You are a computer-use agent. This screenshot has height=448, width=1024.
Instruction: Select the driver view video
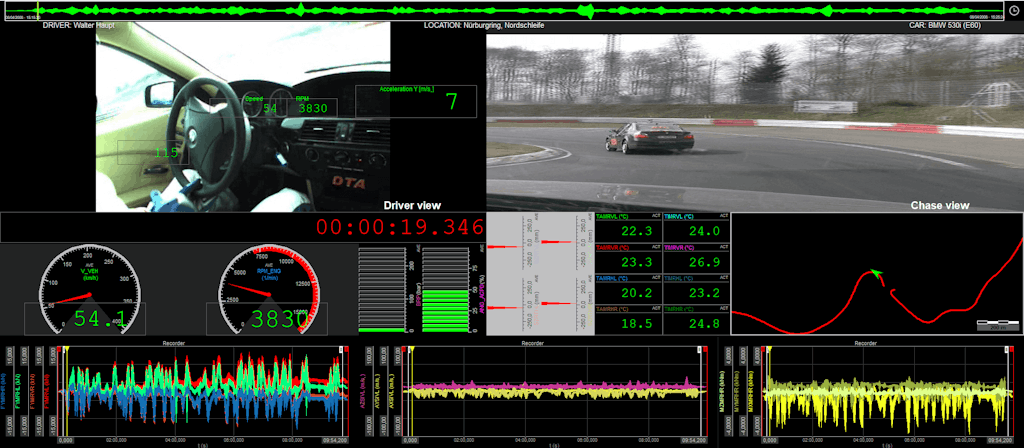coord(244,117)
